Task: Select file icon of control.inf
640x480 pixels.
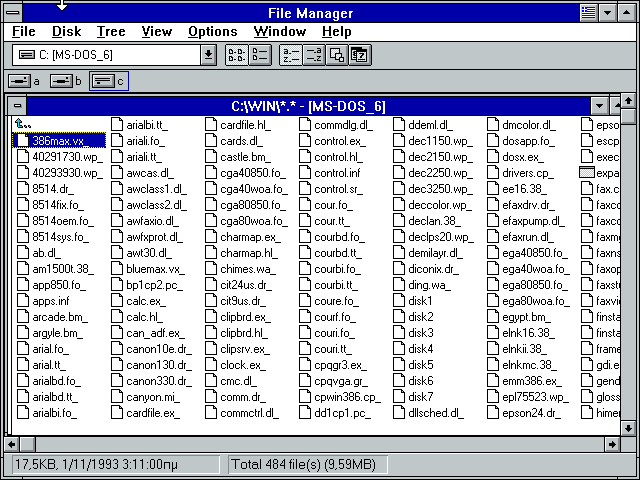Action: pos(305,173)
